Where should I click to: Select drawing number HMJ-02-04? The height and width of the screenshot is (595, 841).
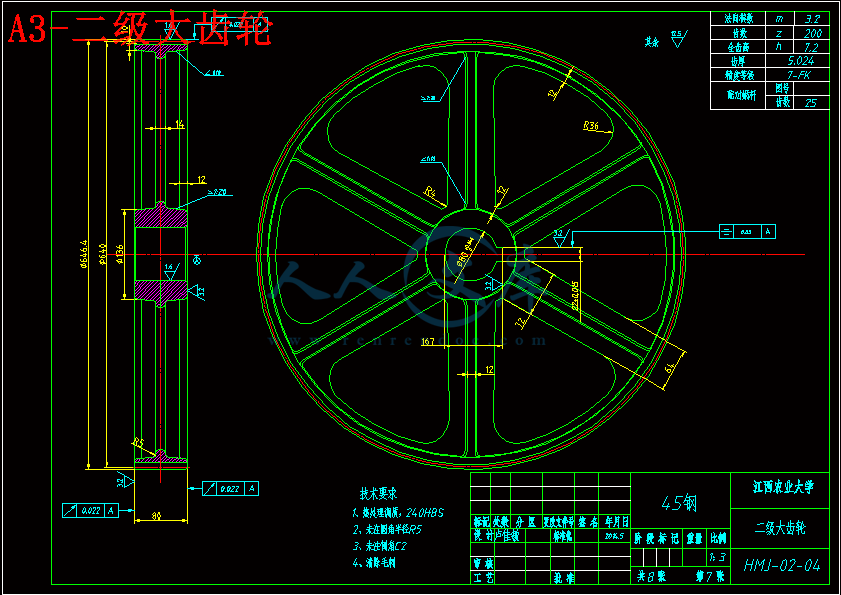782,566
